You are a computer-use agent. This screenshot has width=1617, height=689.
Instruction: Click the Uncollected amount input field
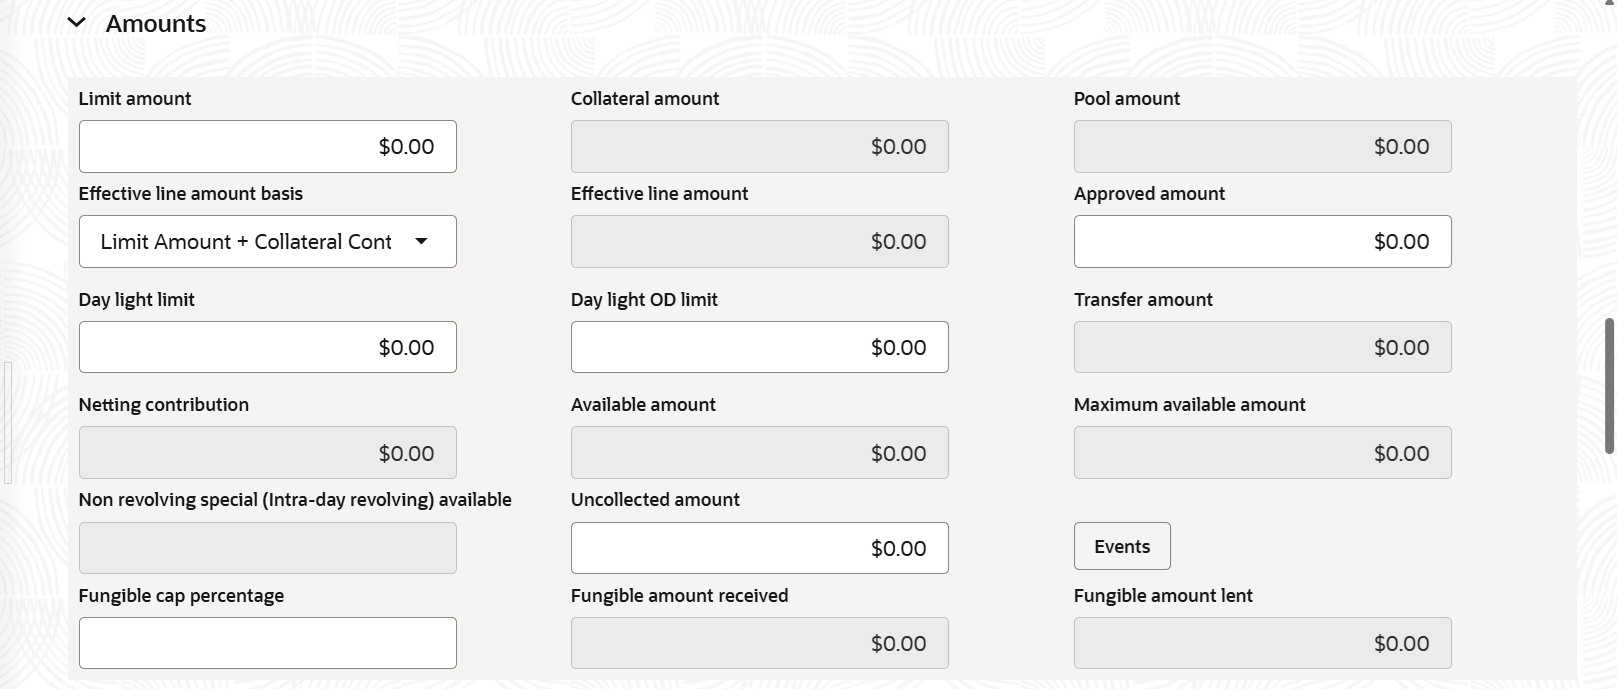point(759,549)
